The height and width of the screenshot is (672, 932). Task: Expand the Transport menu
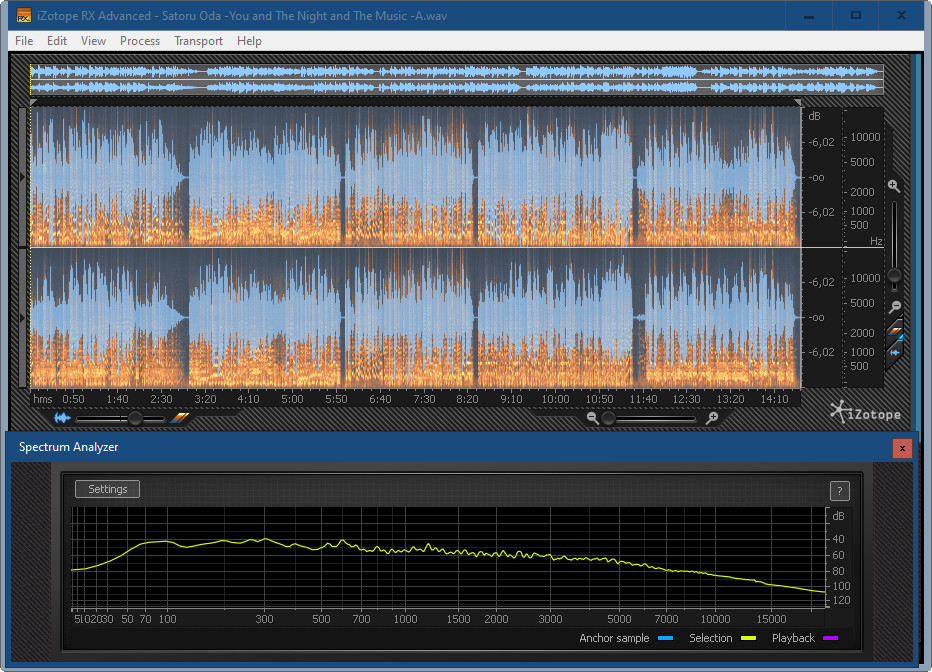(198, 41)
